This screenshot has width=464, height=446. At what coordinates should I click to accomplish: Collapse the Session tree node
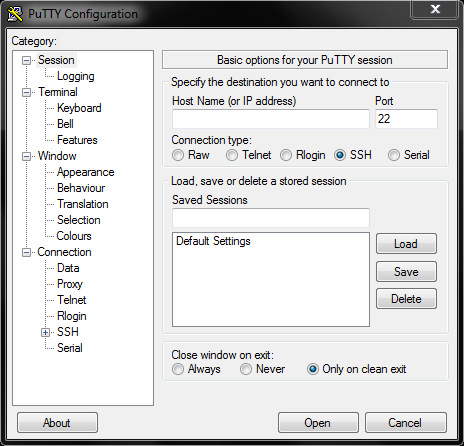pos(26,60)
